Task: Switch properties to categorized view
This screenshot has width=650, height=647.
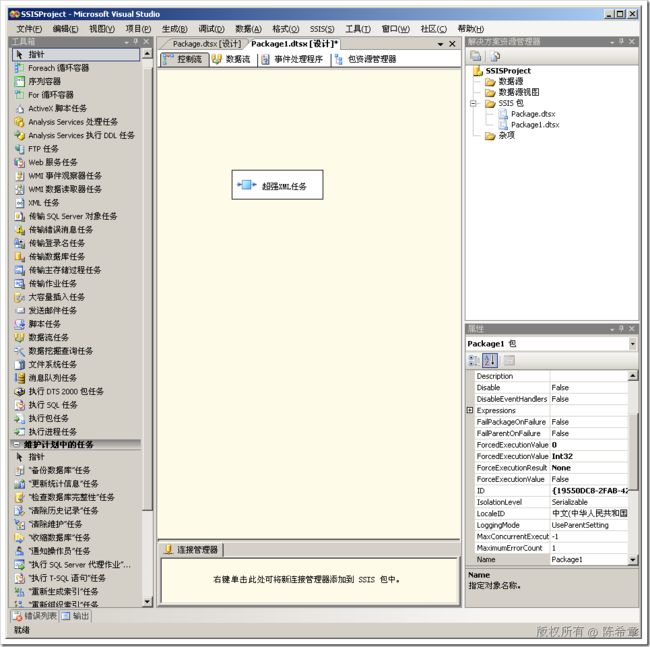Action: pyautogui.click(x=474, y=360)
